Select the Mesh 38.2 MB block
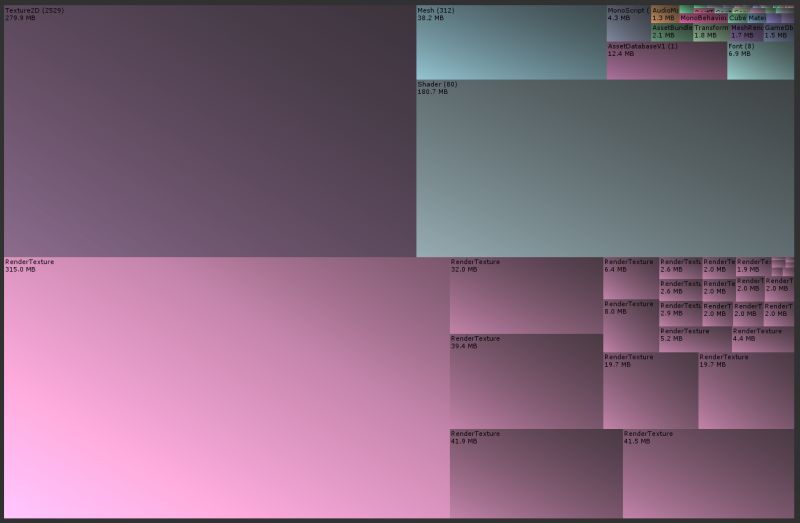The width and height of the screenshot is (800, 523). click(511, 42)
